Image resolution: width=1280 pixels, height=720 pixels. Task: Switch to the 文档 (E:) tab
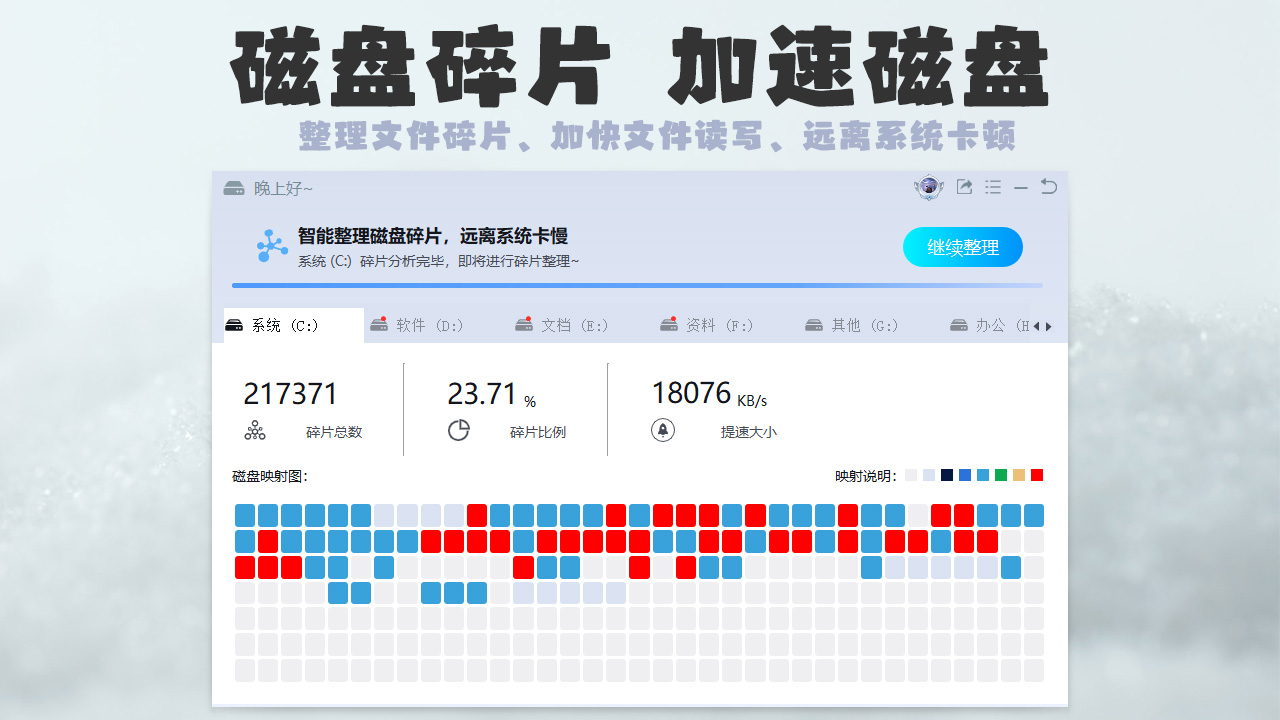point(561,324)
